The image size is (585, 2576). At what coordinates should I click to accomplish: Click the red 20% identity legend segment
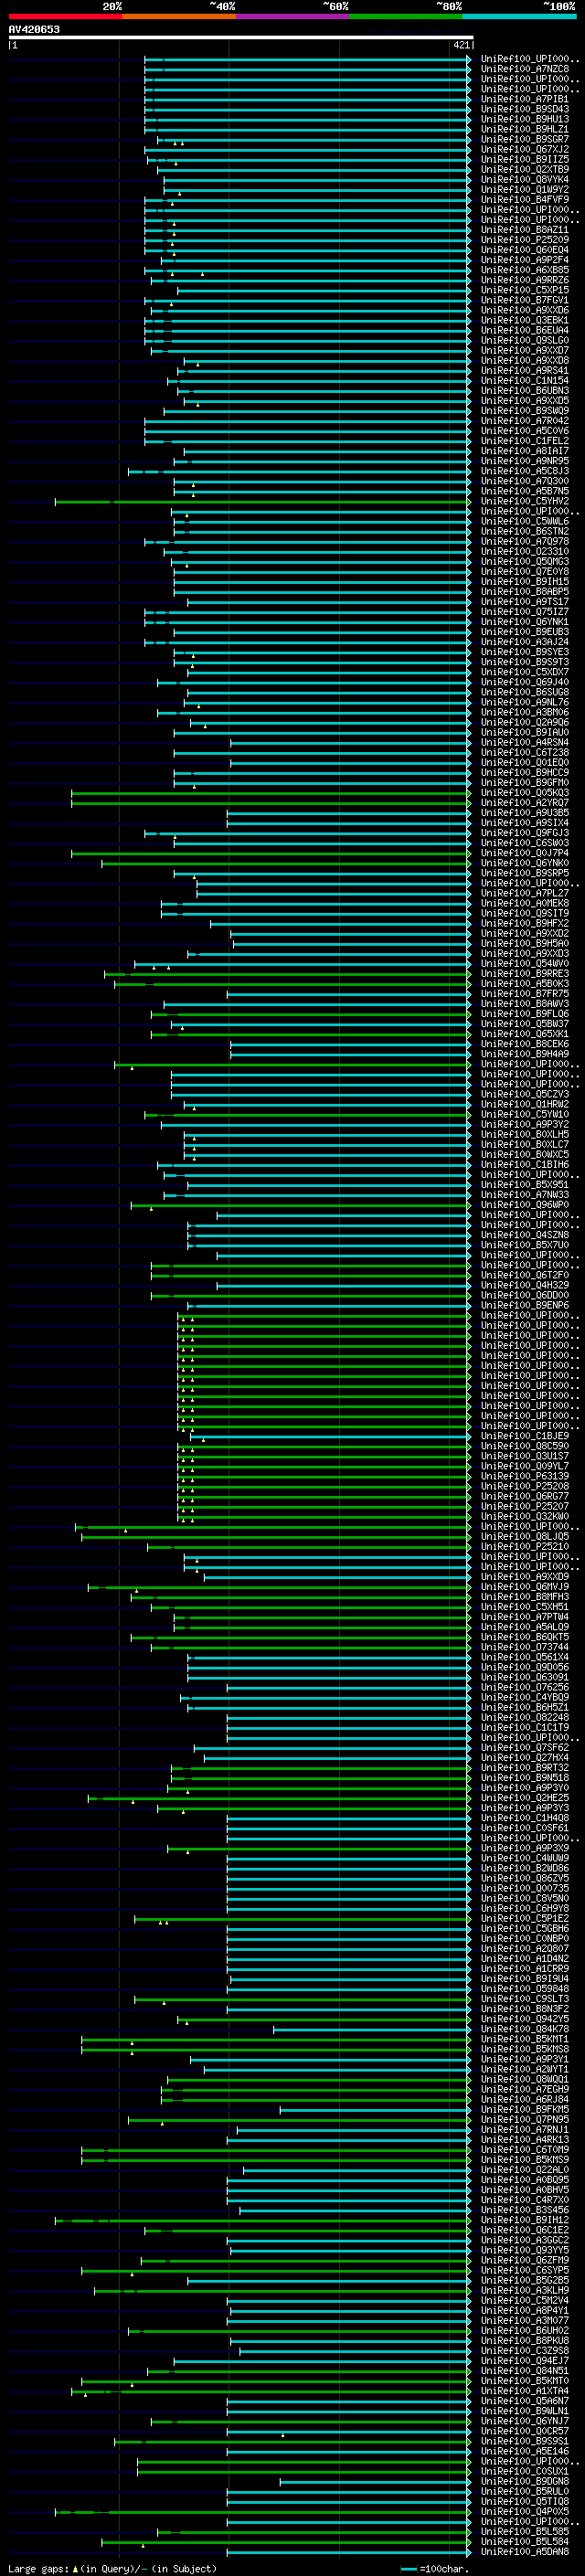pos(65,16)
